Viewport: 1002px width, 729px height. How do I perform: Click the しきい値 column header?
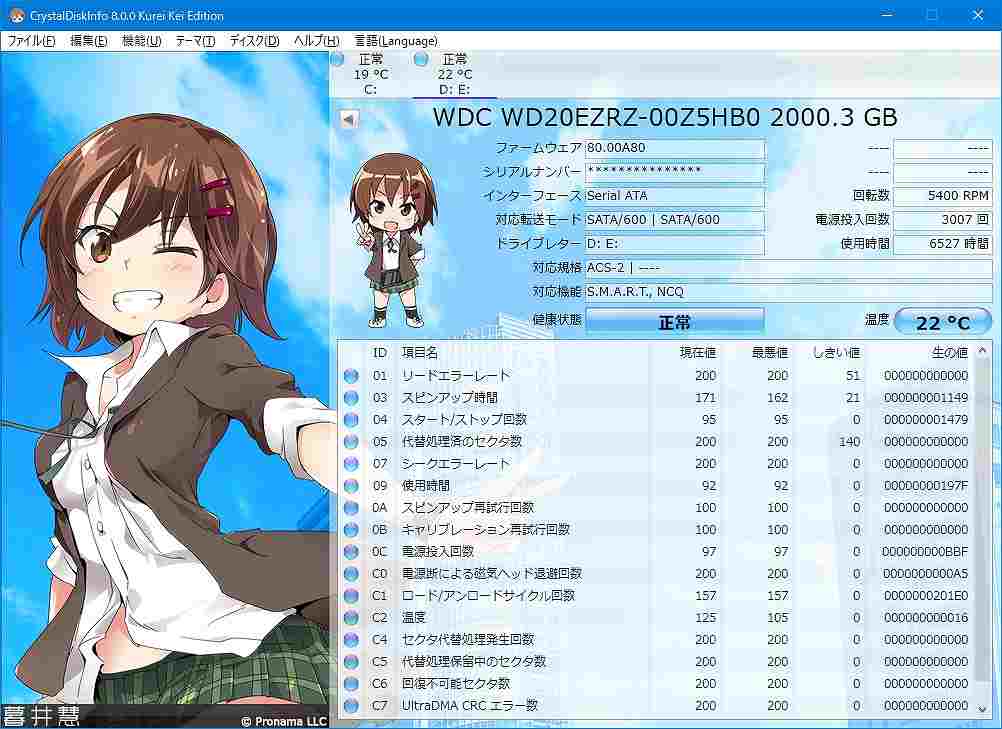(x=836, y=353)
